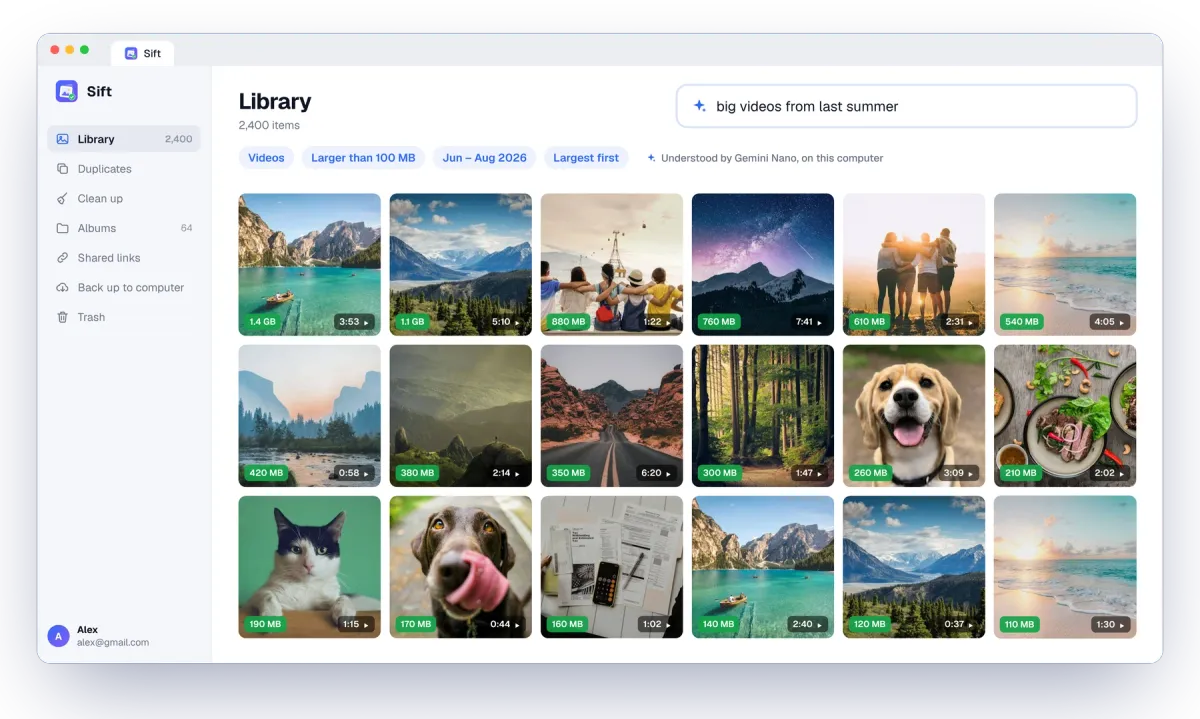Screen dimensions: 1200x719
Task: Click the Alex avatar circle
Action: pyautogui.click(x=58, y=636)
